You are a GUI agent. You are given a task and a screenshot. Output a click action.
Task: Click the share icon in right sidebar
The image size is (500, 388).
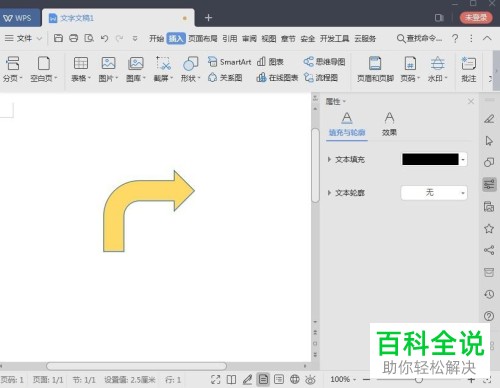pos(489,250)
